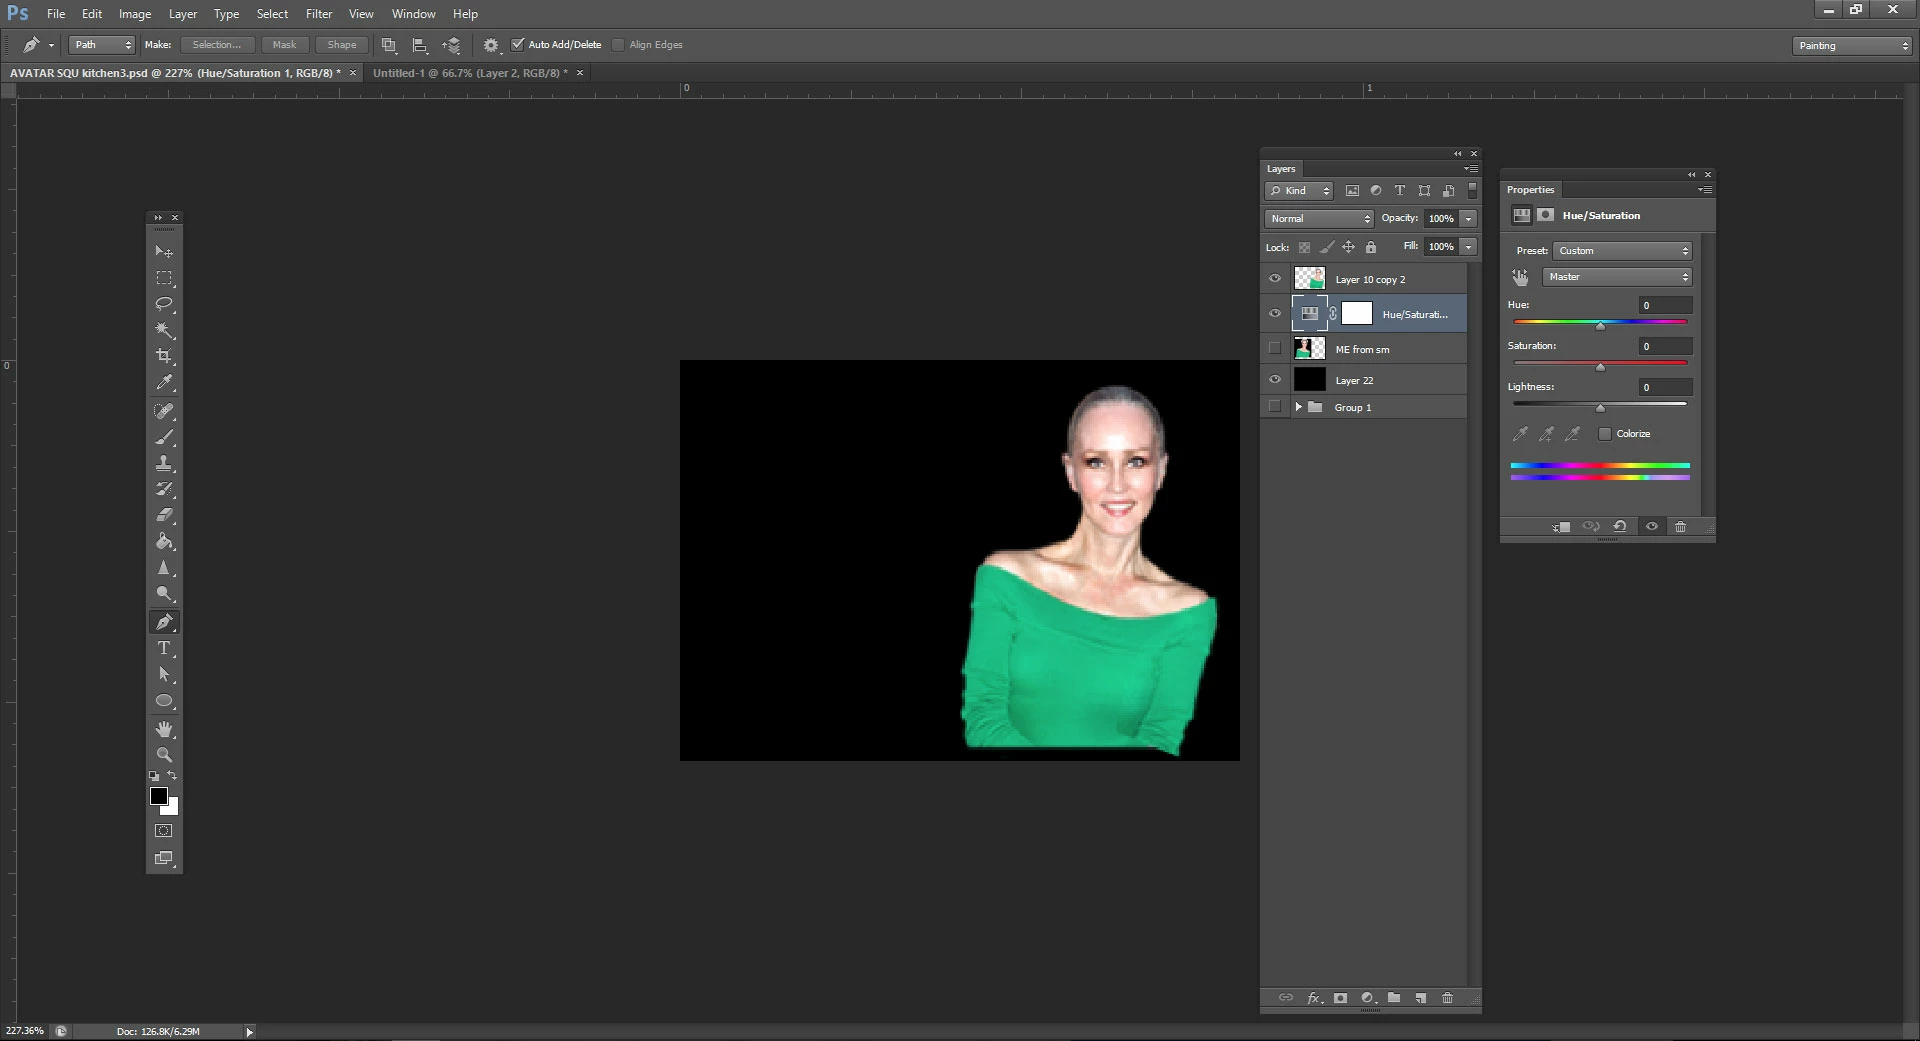Viewport: 1920px width, 1041px height.
Task: Select the Horizontal Type tool
Action: tap(164, 648)
